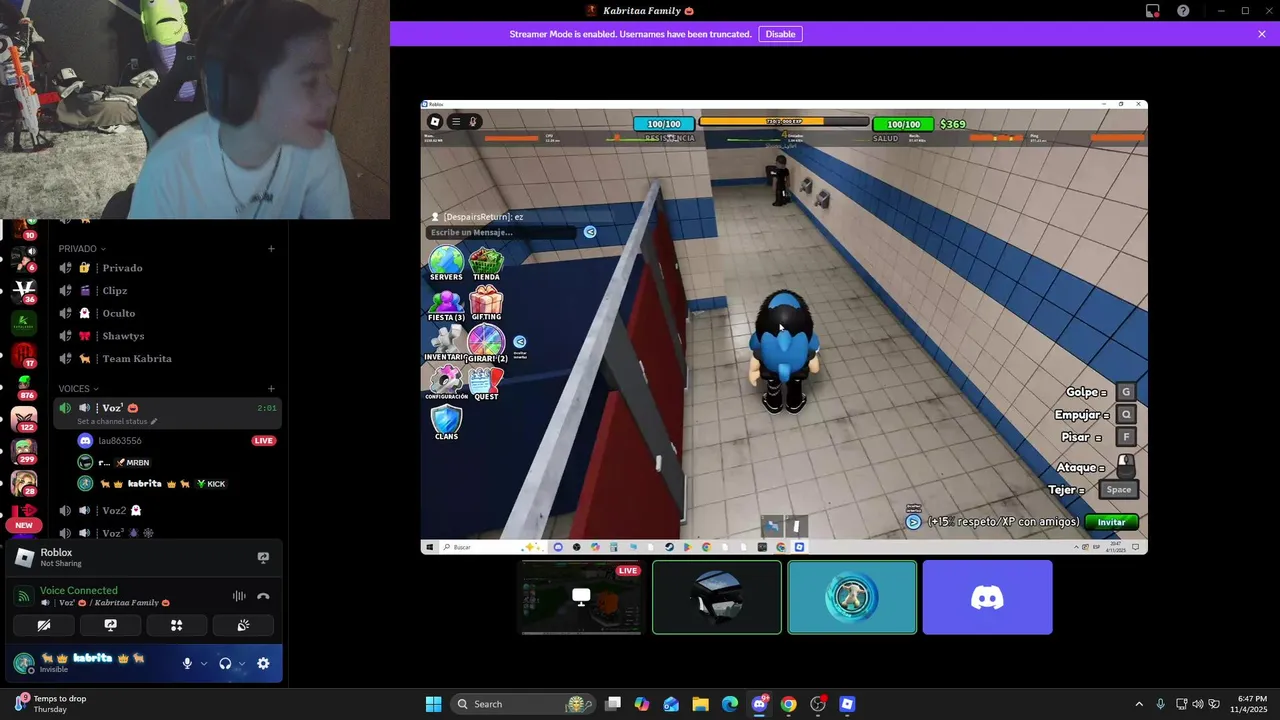Join the Shawtys voice channel
Viewport: 1280px width, 720px height.
(168, 336)
